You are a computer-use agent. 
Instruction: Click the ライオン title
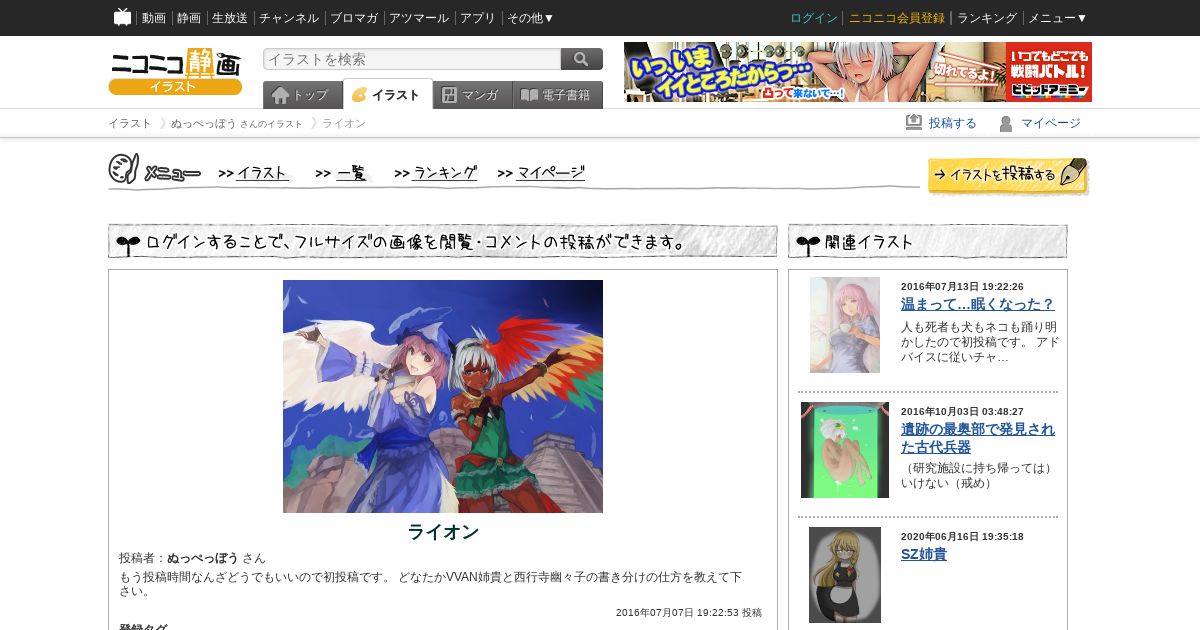click(443, 532)
